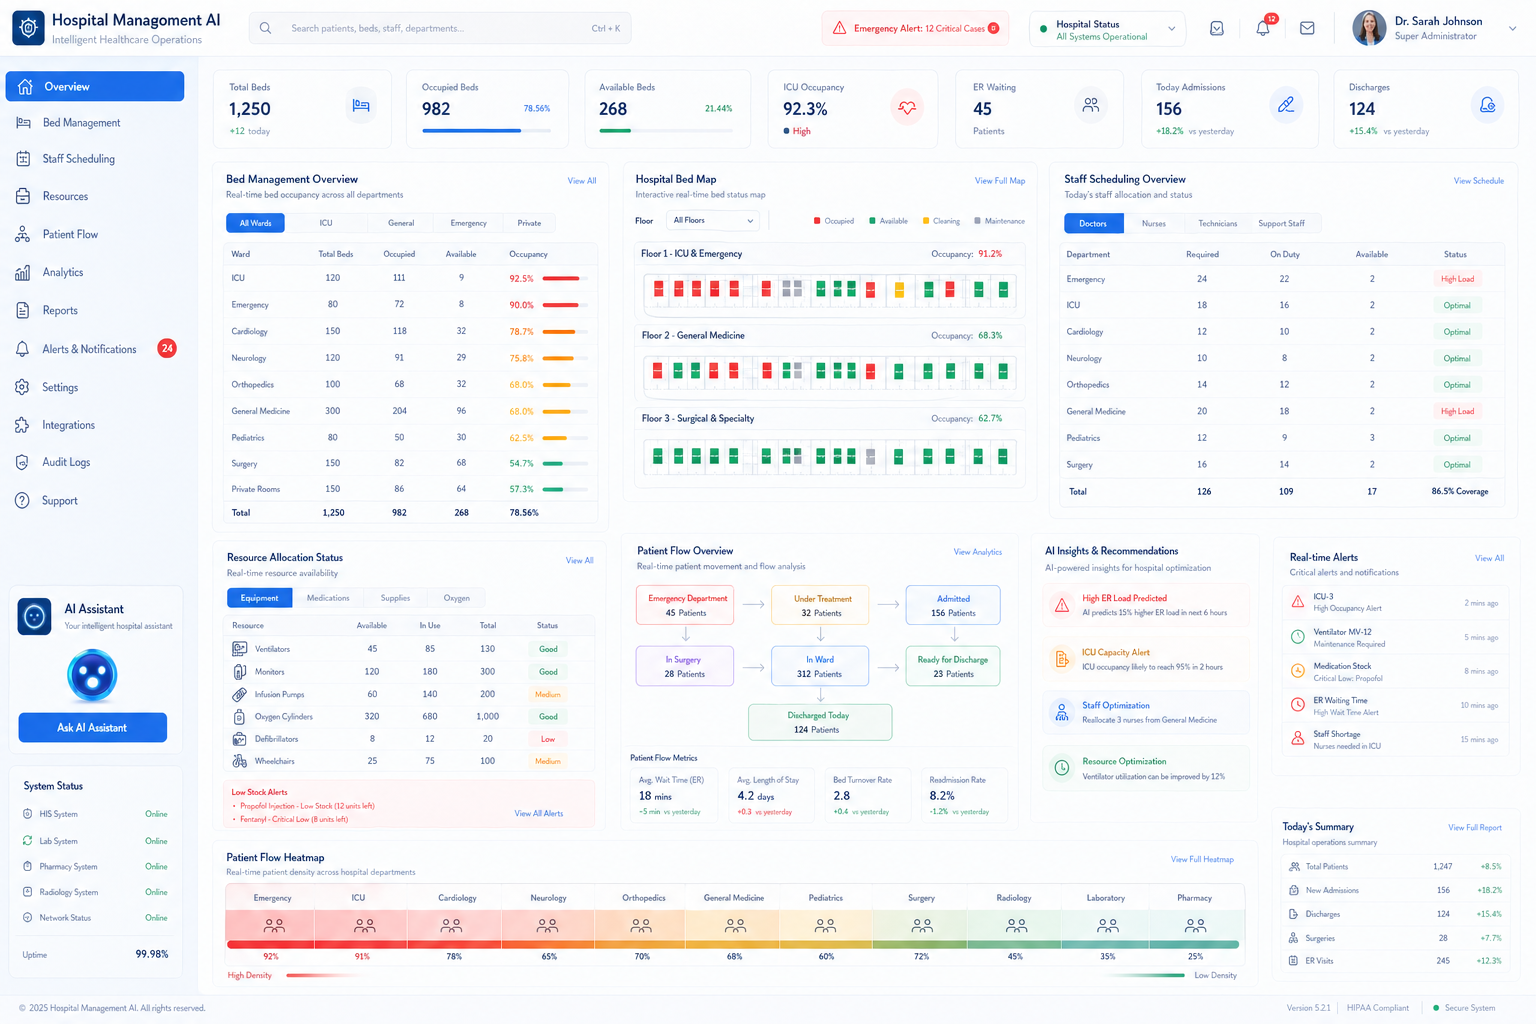1536x1024 pixels.
Task: Select the Technicians staff tab
Action: [x=1217, y=223]
